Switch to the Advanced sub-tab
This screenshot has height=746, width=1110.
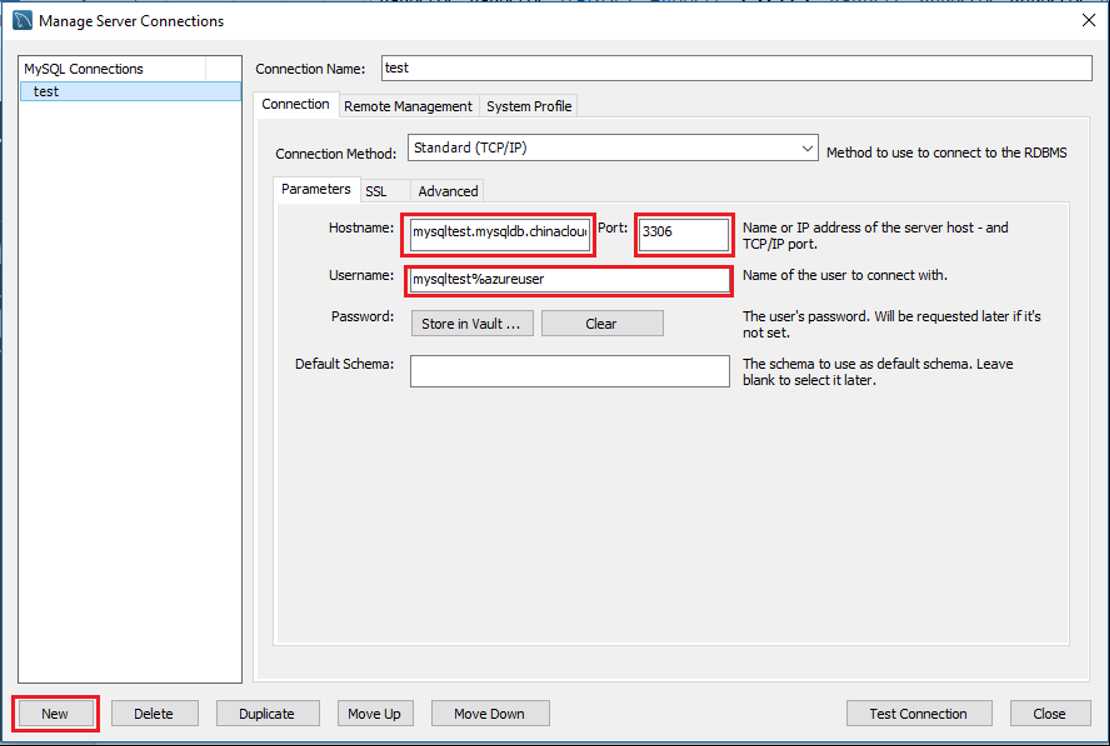tap(448, 191)
